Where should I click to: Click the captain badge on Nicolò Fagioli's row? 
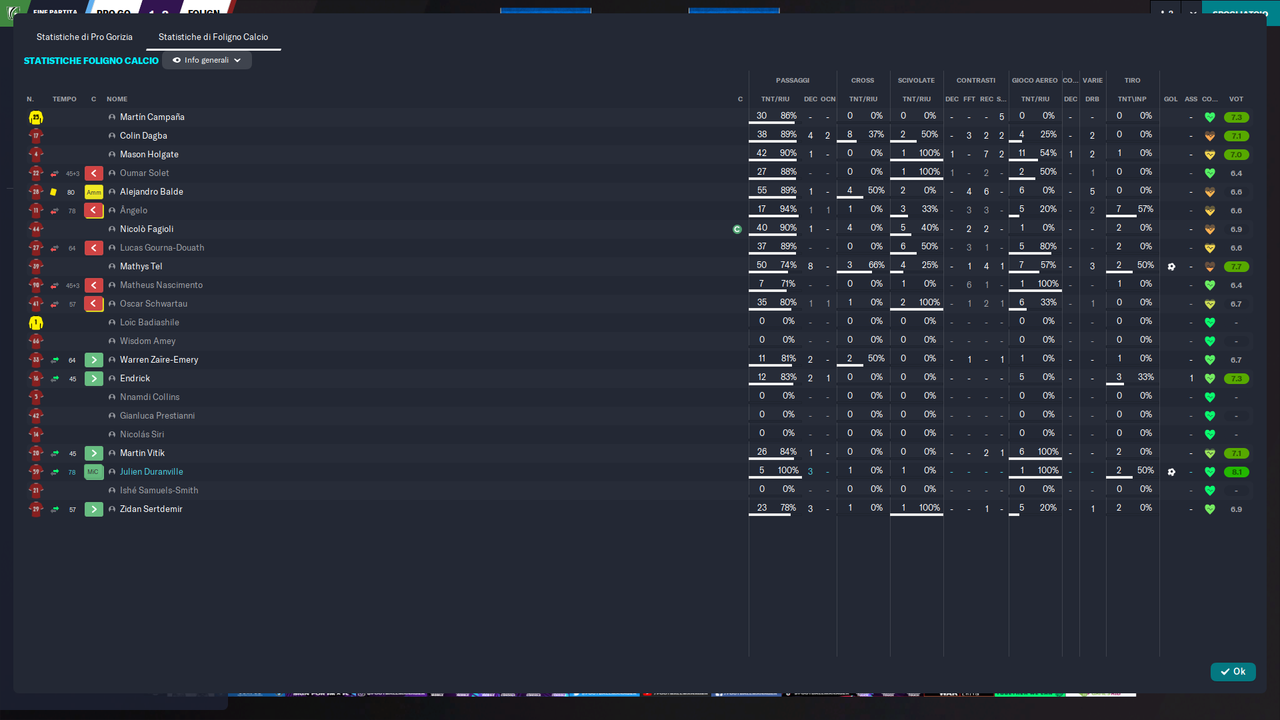point(737,229)
